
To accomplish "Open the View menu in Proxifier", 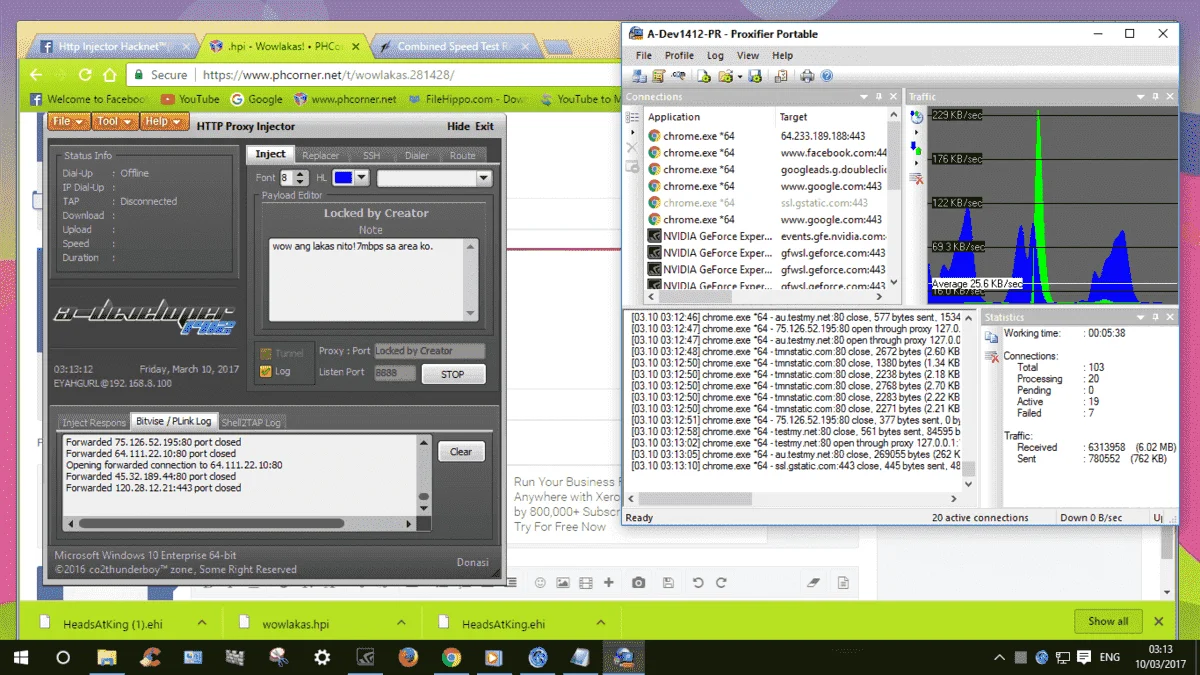I will coord(748,56).
